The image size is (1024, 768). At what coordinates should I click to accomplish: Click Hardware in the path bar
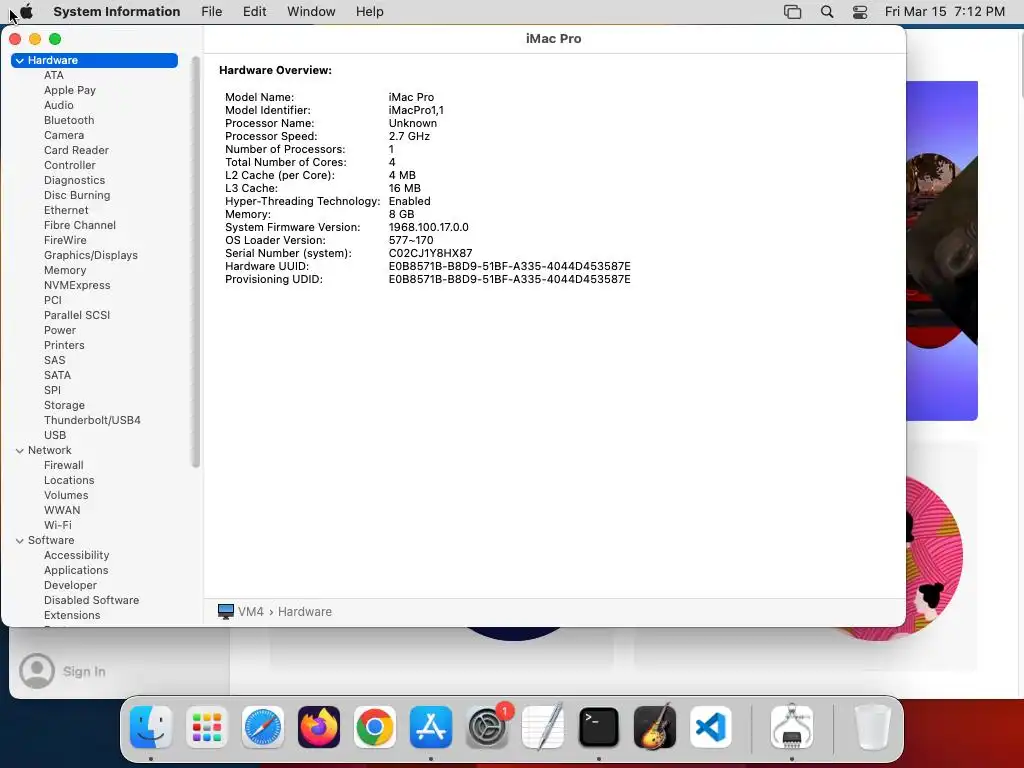point(305,612)
